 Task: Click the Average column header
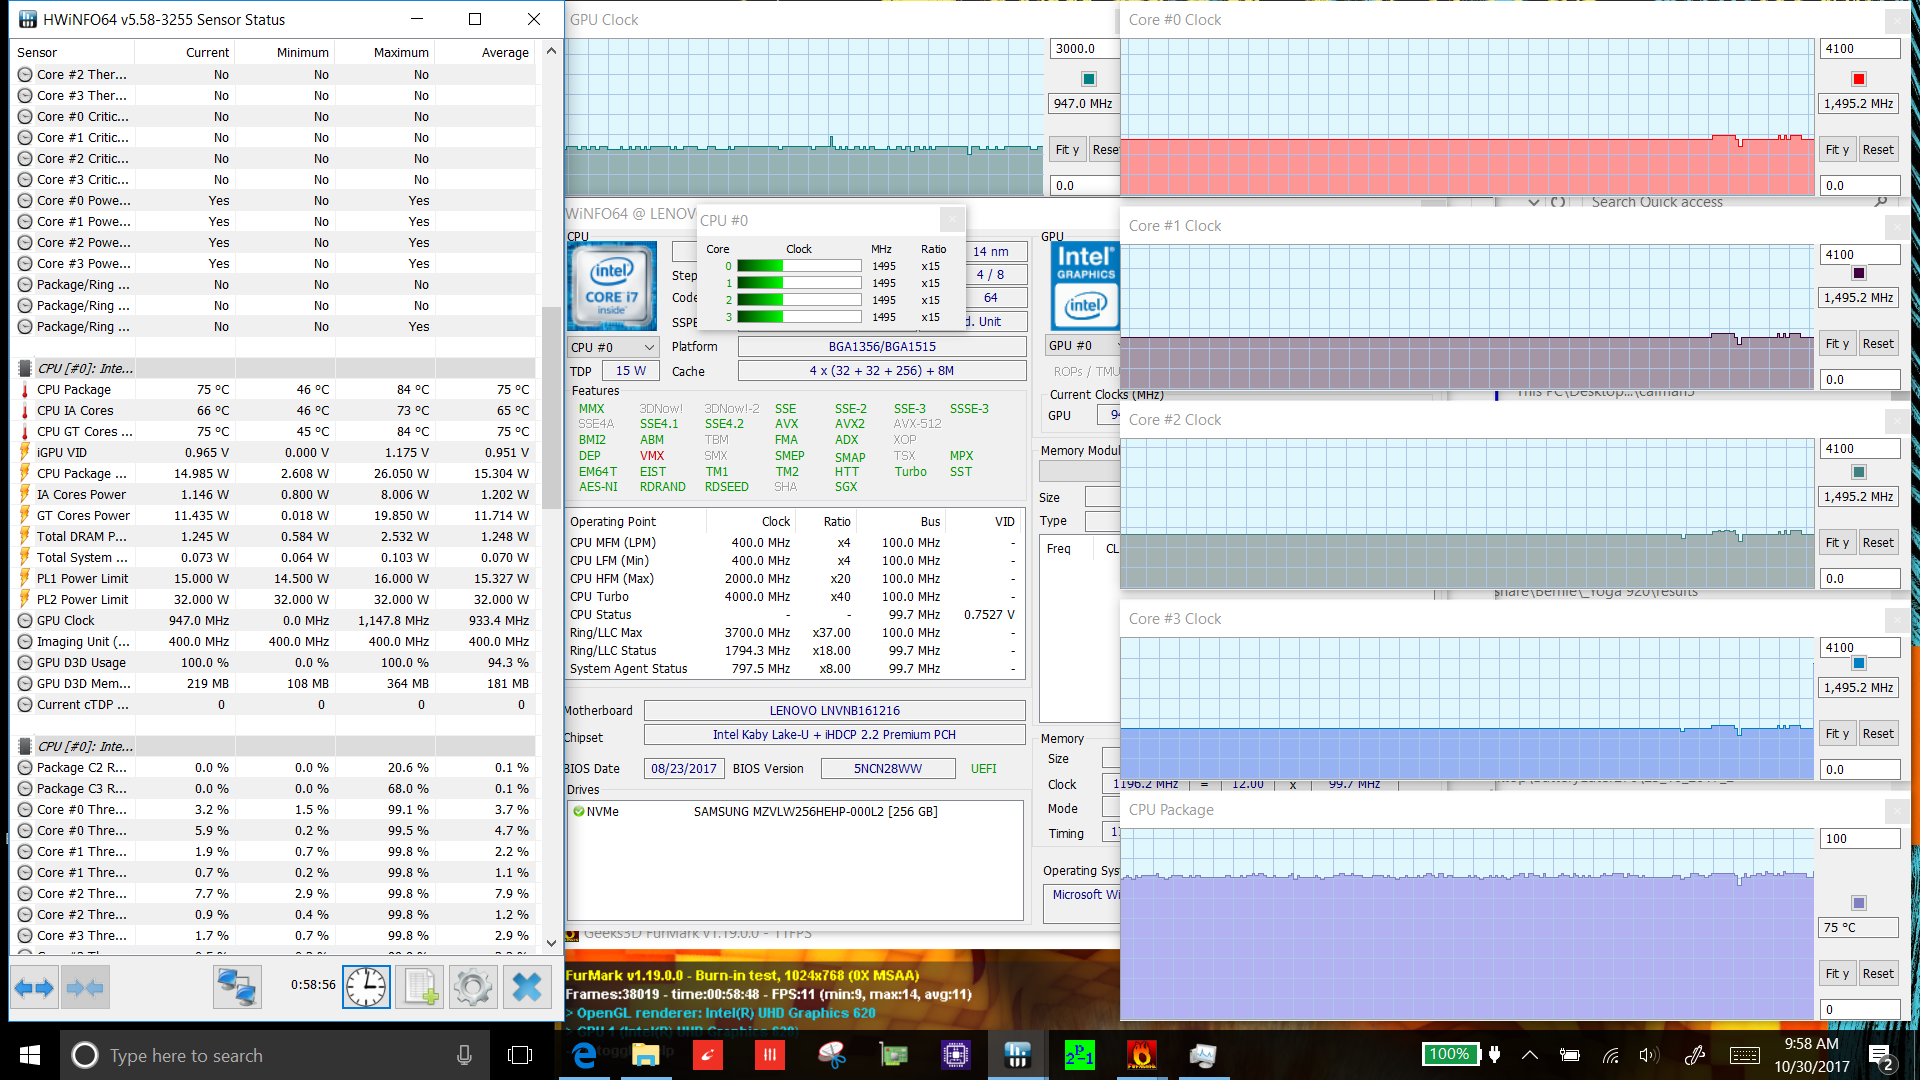pos(504,53)
